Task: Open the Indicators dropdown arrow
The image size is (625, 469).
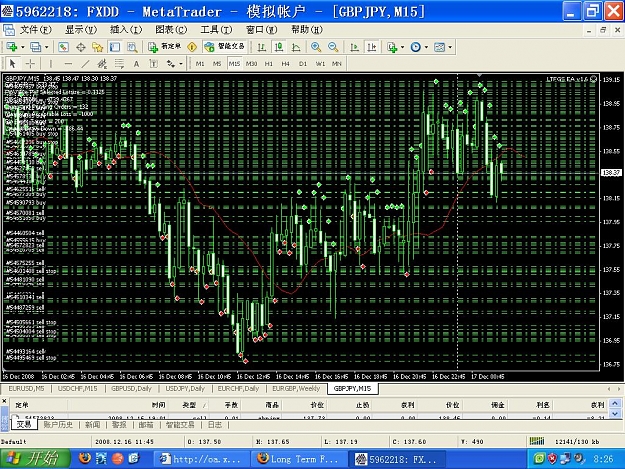Action: [x=403, y=47]
